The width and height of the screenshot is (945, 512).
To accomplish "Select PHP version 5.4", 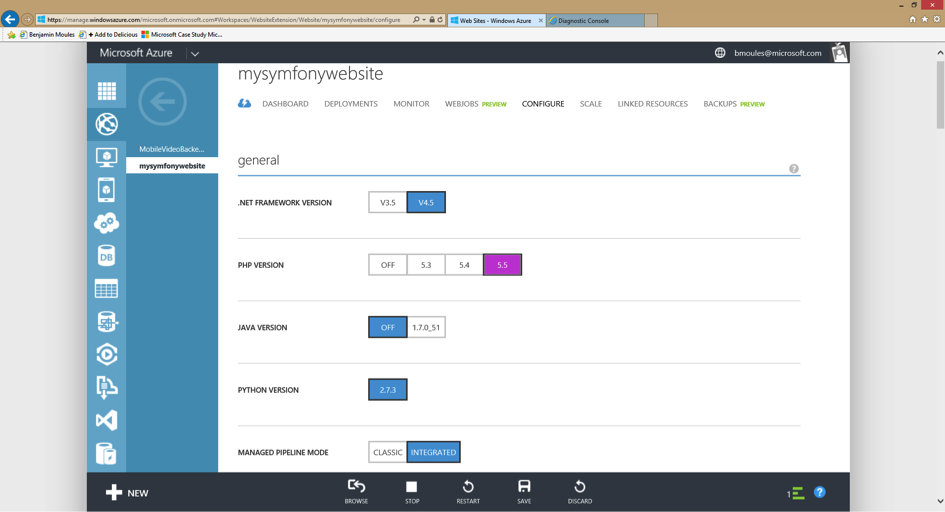I will pyautogui.click(x=464, y=265).
